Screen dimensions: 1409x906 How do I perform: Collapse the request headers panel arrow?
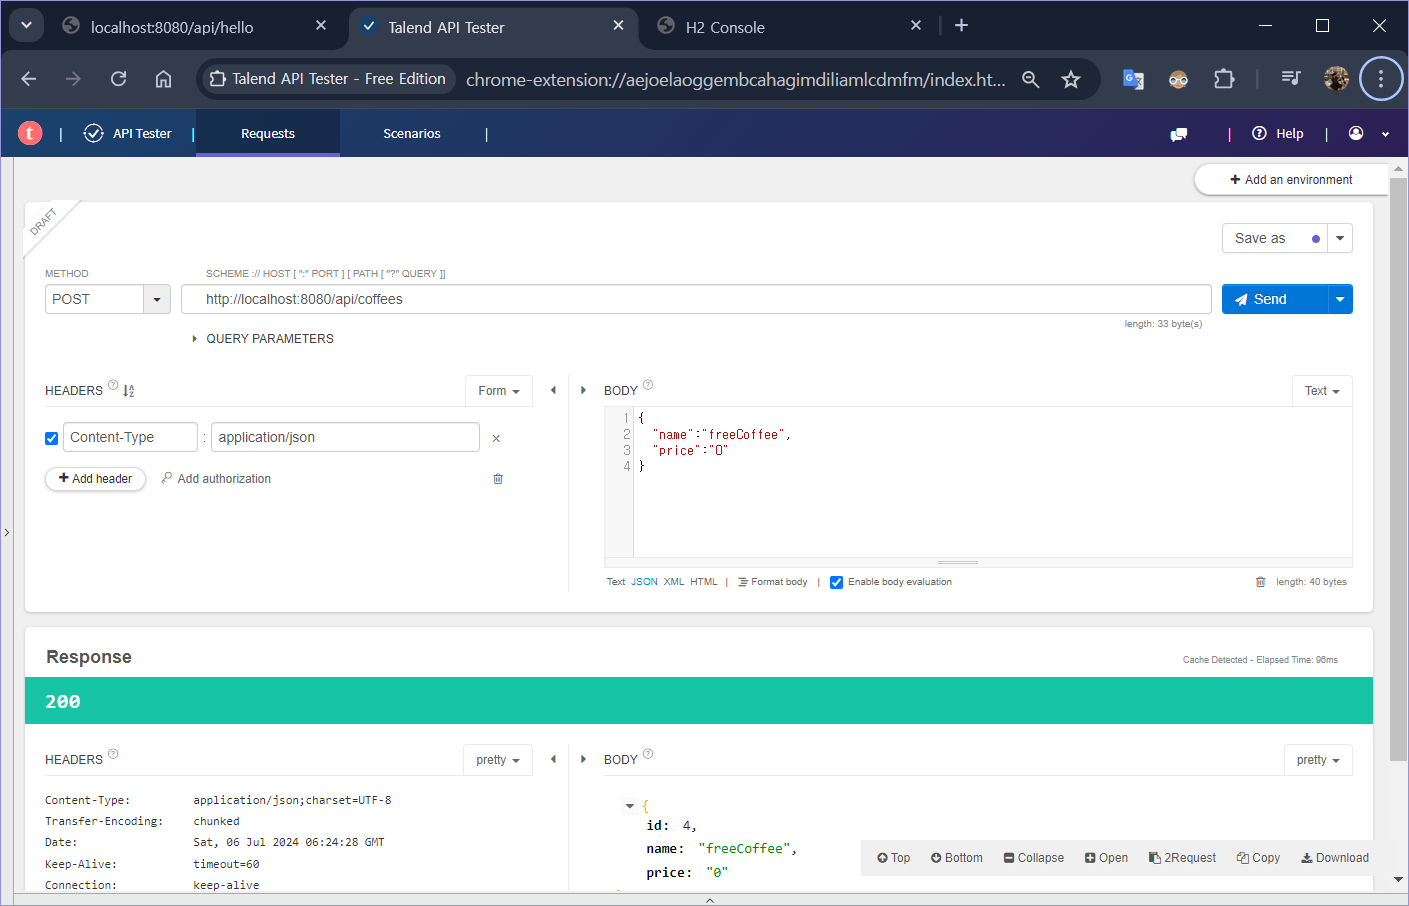(553, 390)
